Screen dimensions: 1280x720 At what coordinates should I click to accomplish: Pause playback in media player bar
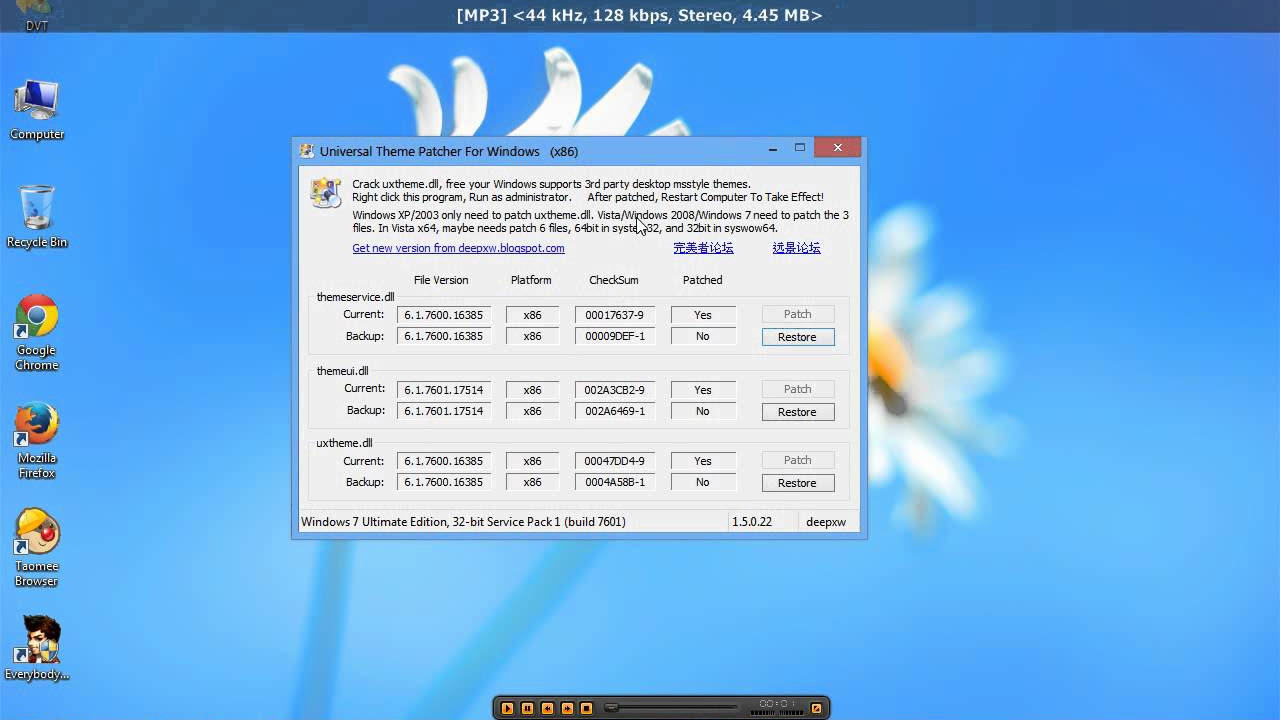(527, 708)
